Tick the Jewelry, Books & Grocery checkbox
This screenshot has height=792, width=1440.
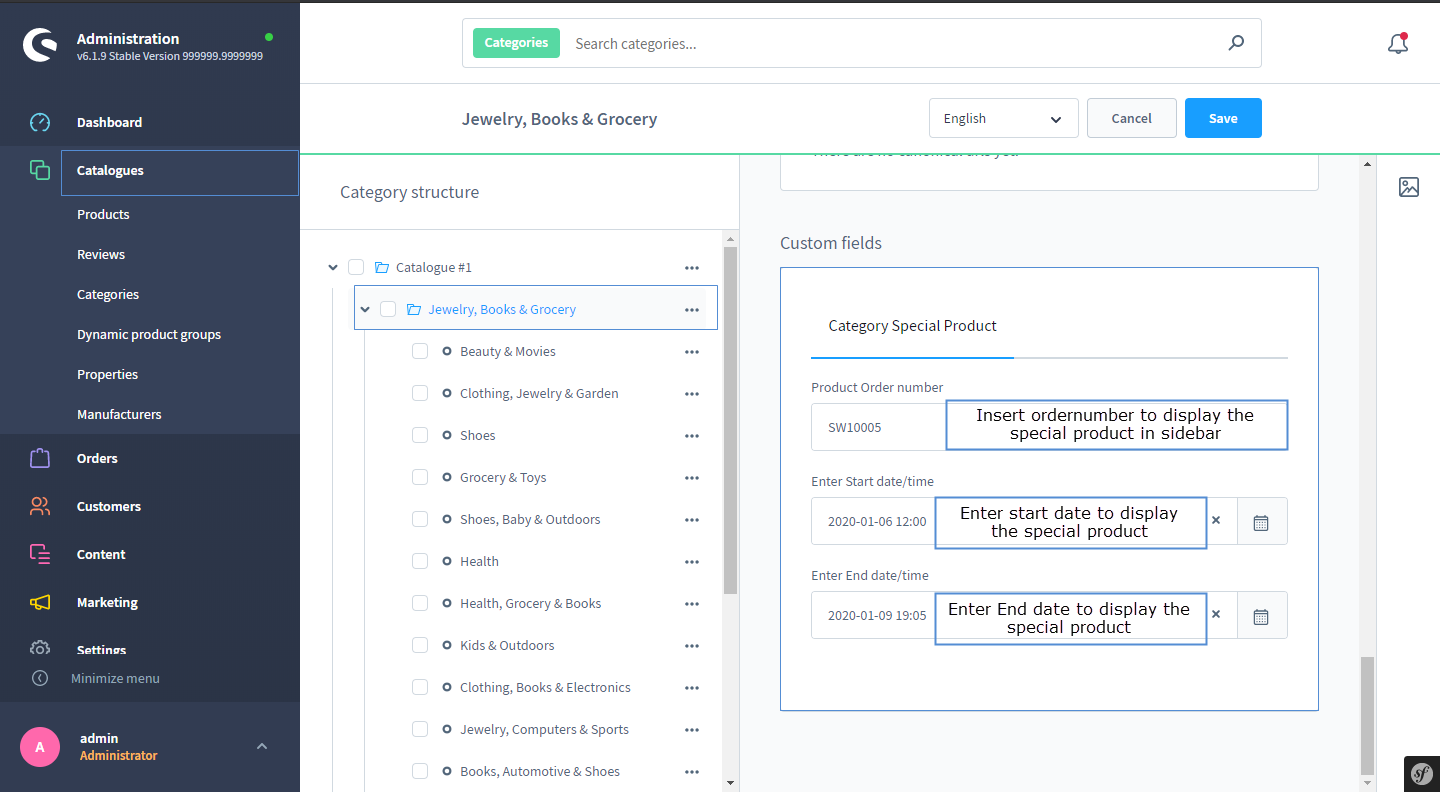coord(388,309)
